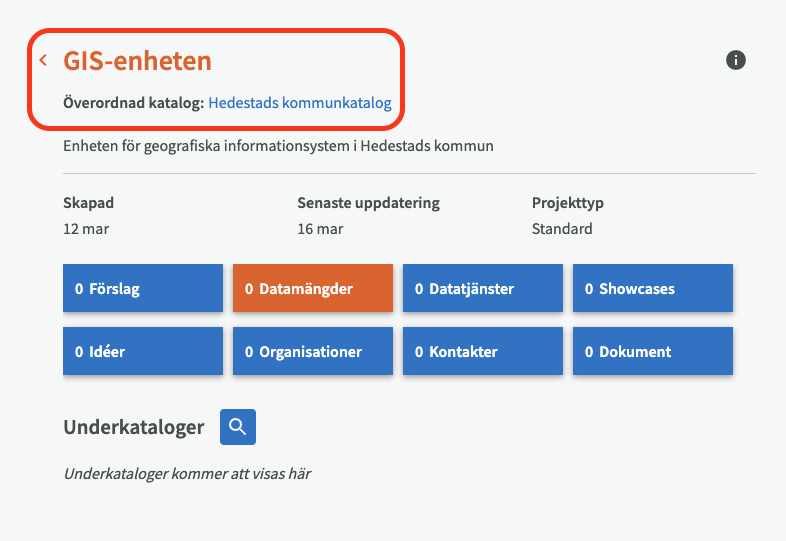This screenshot has height=541, width=786.
Task: Show the 0 Showcases tile
Action: 653,289
